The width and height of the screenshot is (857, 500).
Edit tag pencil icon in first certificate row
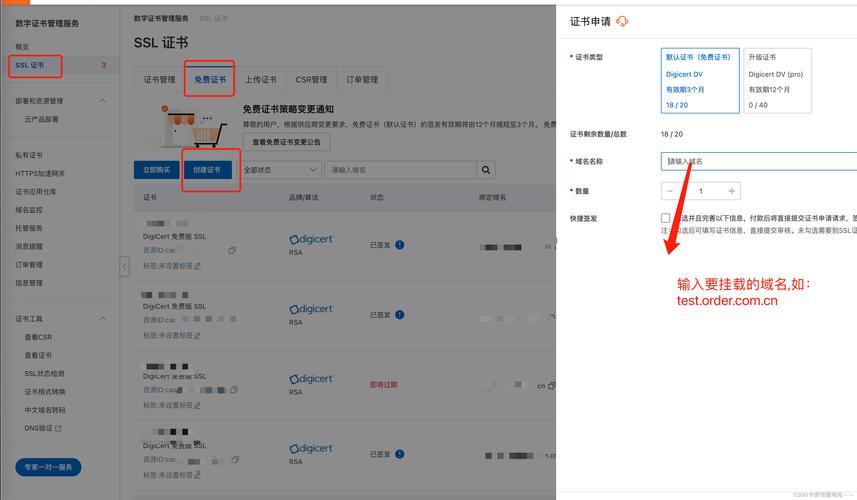click(197, 266)
